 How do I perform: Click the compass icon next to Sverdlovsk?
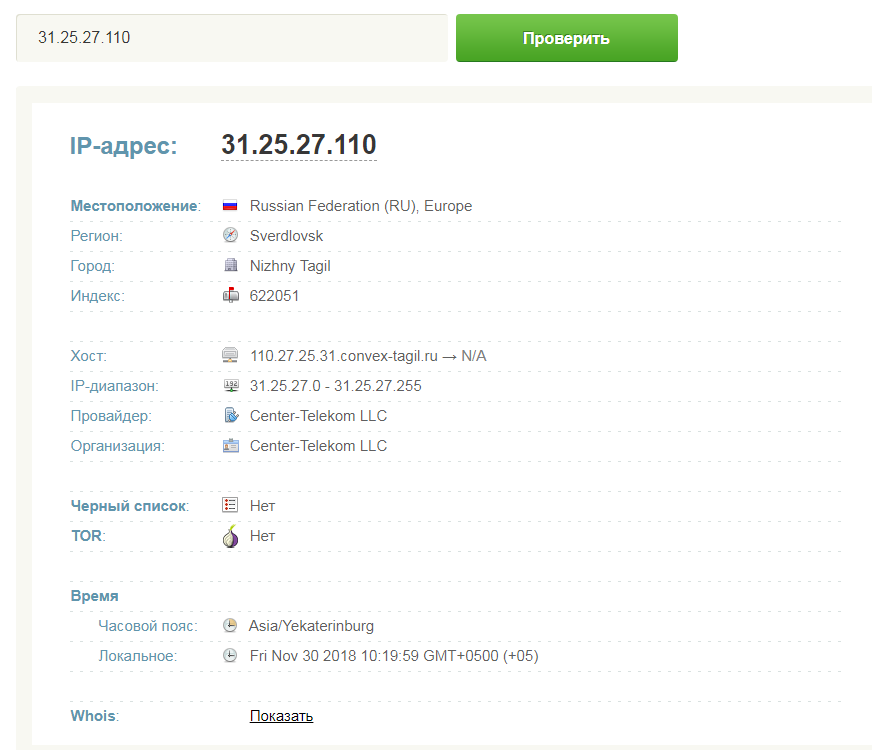[x=230, y=236]
